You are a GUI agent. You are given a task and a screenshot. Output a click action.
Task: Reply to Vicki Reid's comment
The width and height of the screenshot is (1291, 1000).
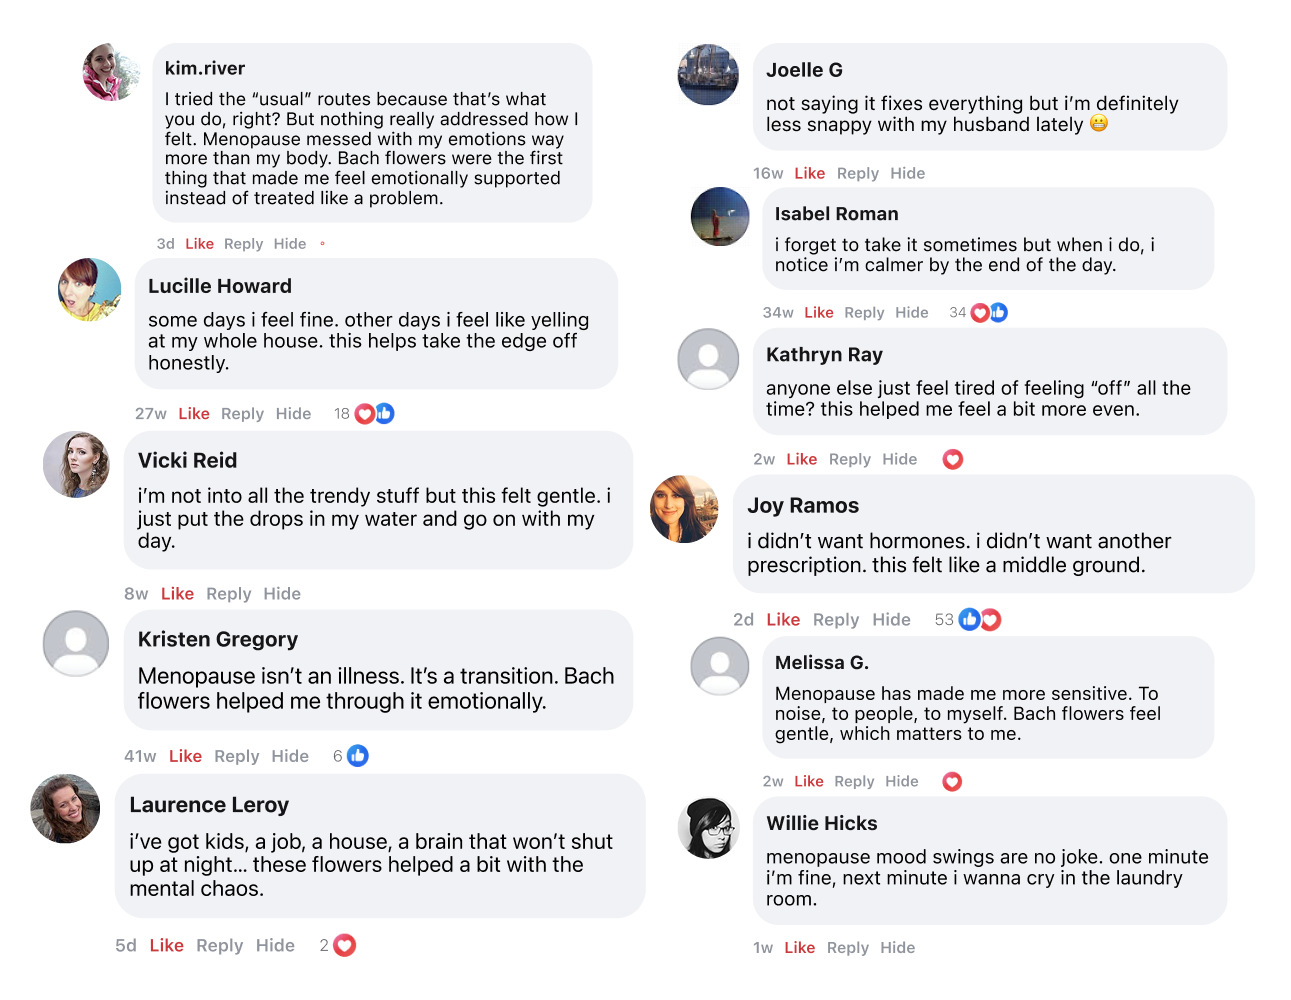pyautogui.click(x=229, y=594)
